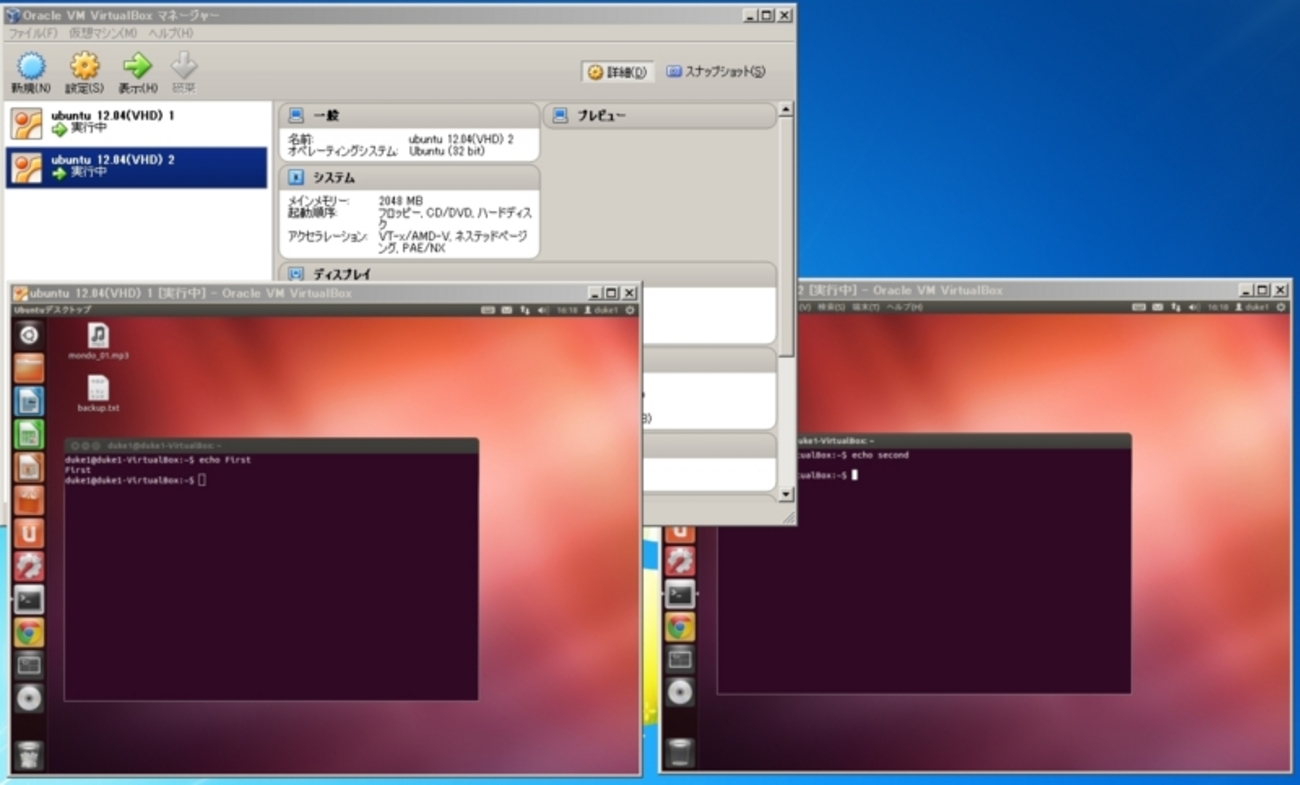Image resolution: width=1300 pixels, height=785 pixels.
Task: Open Ubuntu One in VM 1 launcher
Action: coord(29,533)
